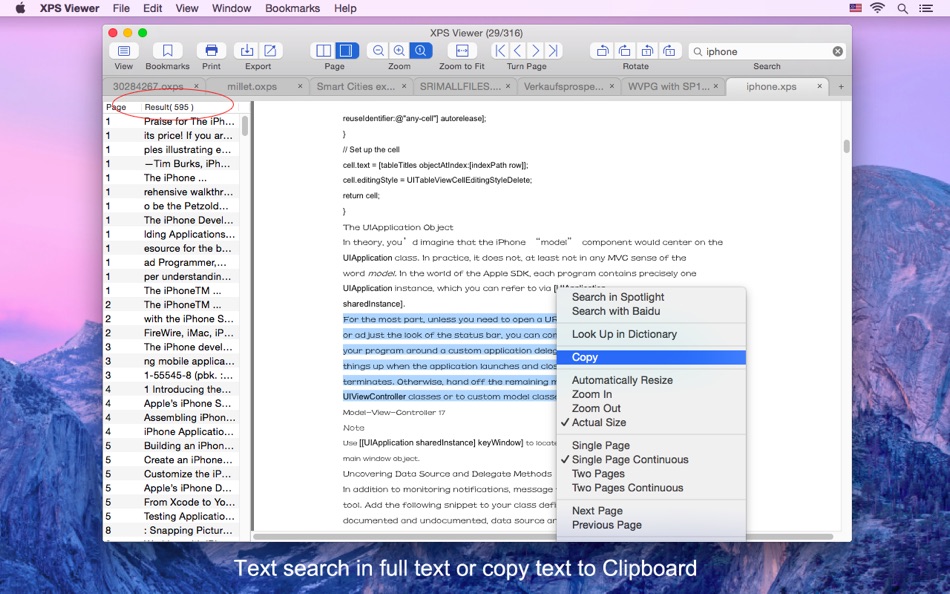Screen dimensions: 950x594
Task: Select result row 'Praise for The iPh...'
Action: pyautogui.click(x=171, y=121)
